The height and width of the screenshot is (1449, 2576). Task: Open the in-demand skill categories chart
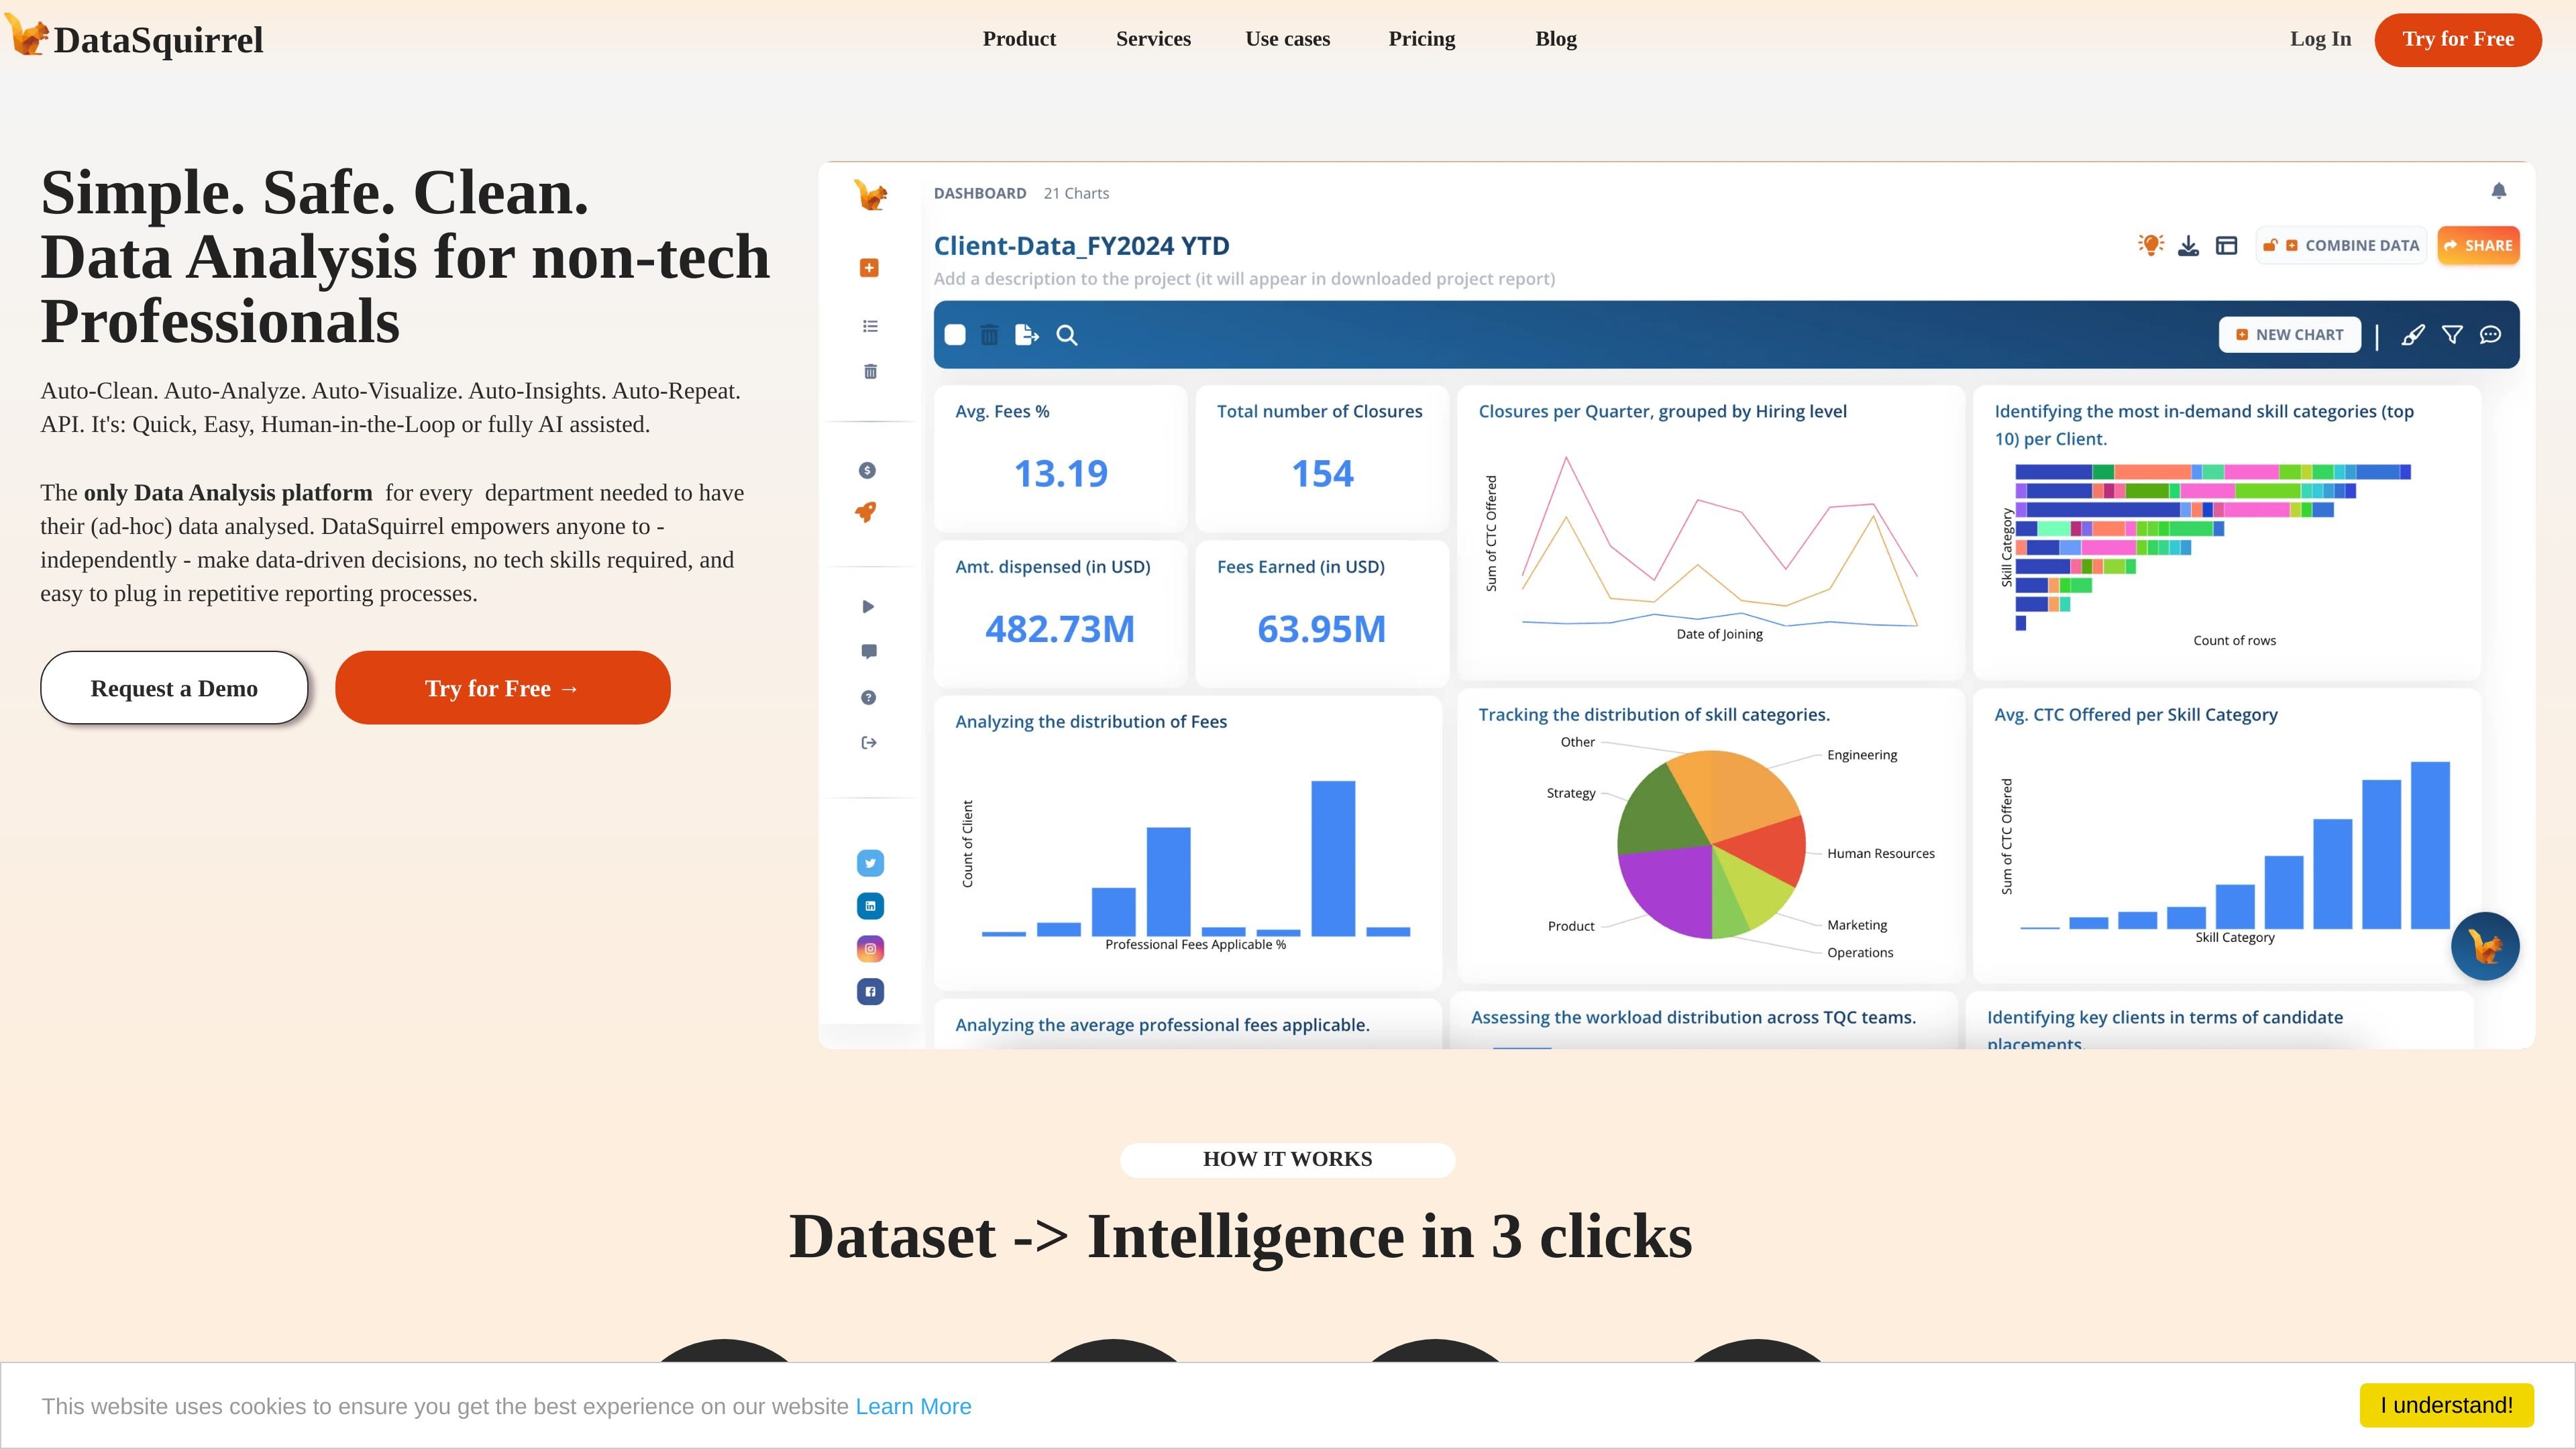pos(2227,533)
